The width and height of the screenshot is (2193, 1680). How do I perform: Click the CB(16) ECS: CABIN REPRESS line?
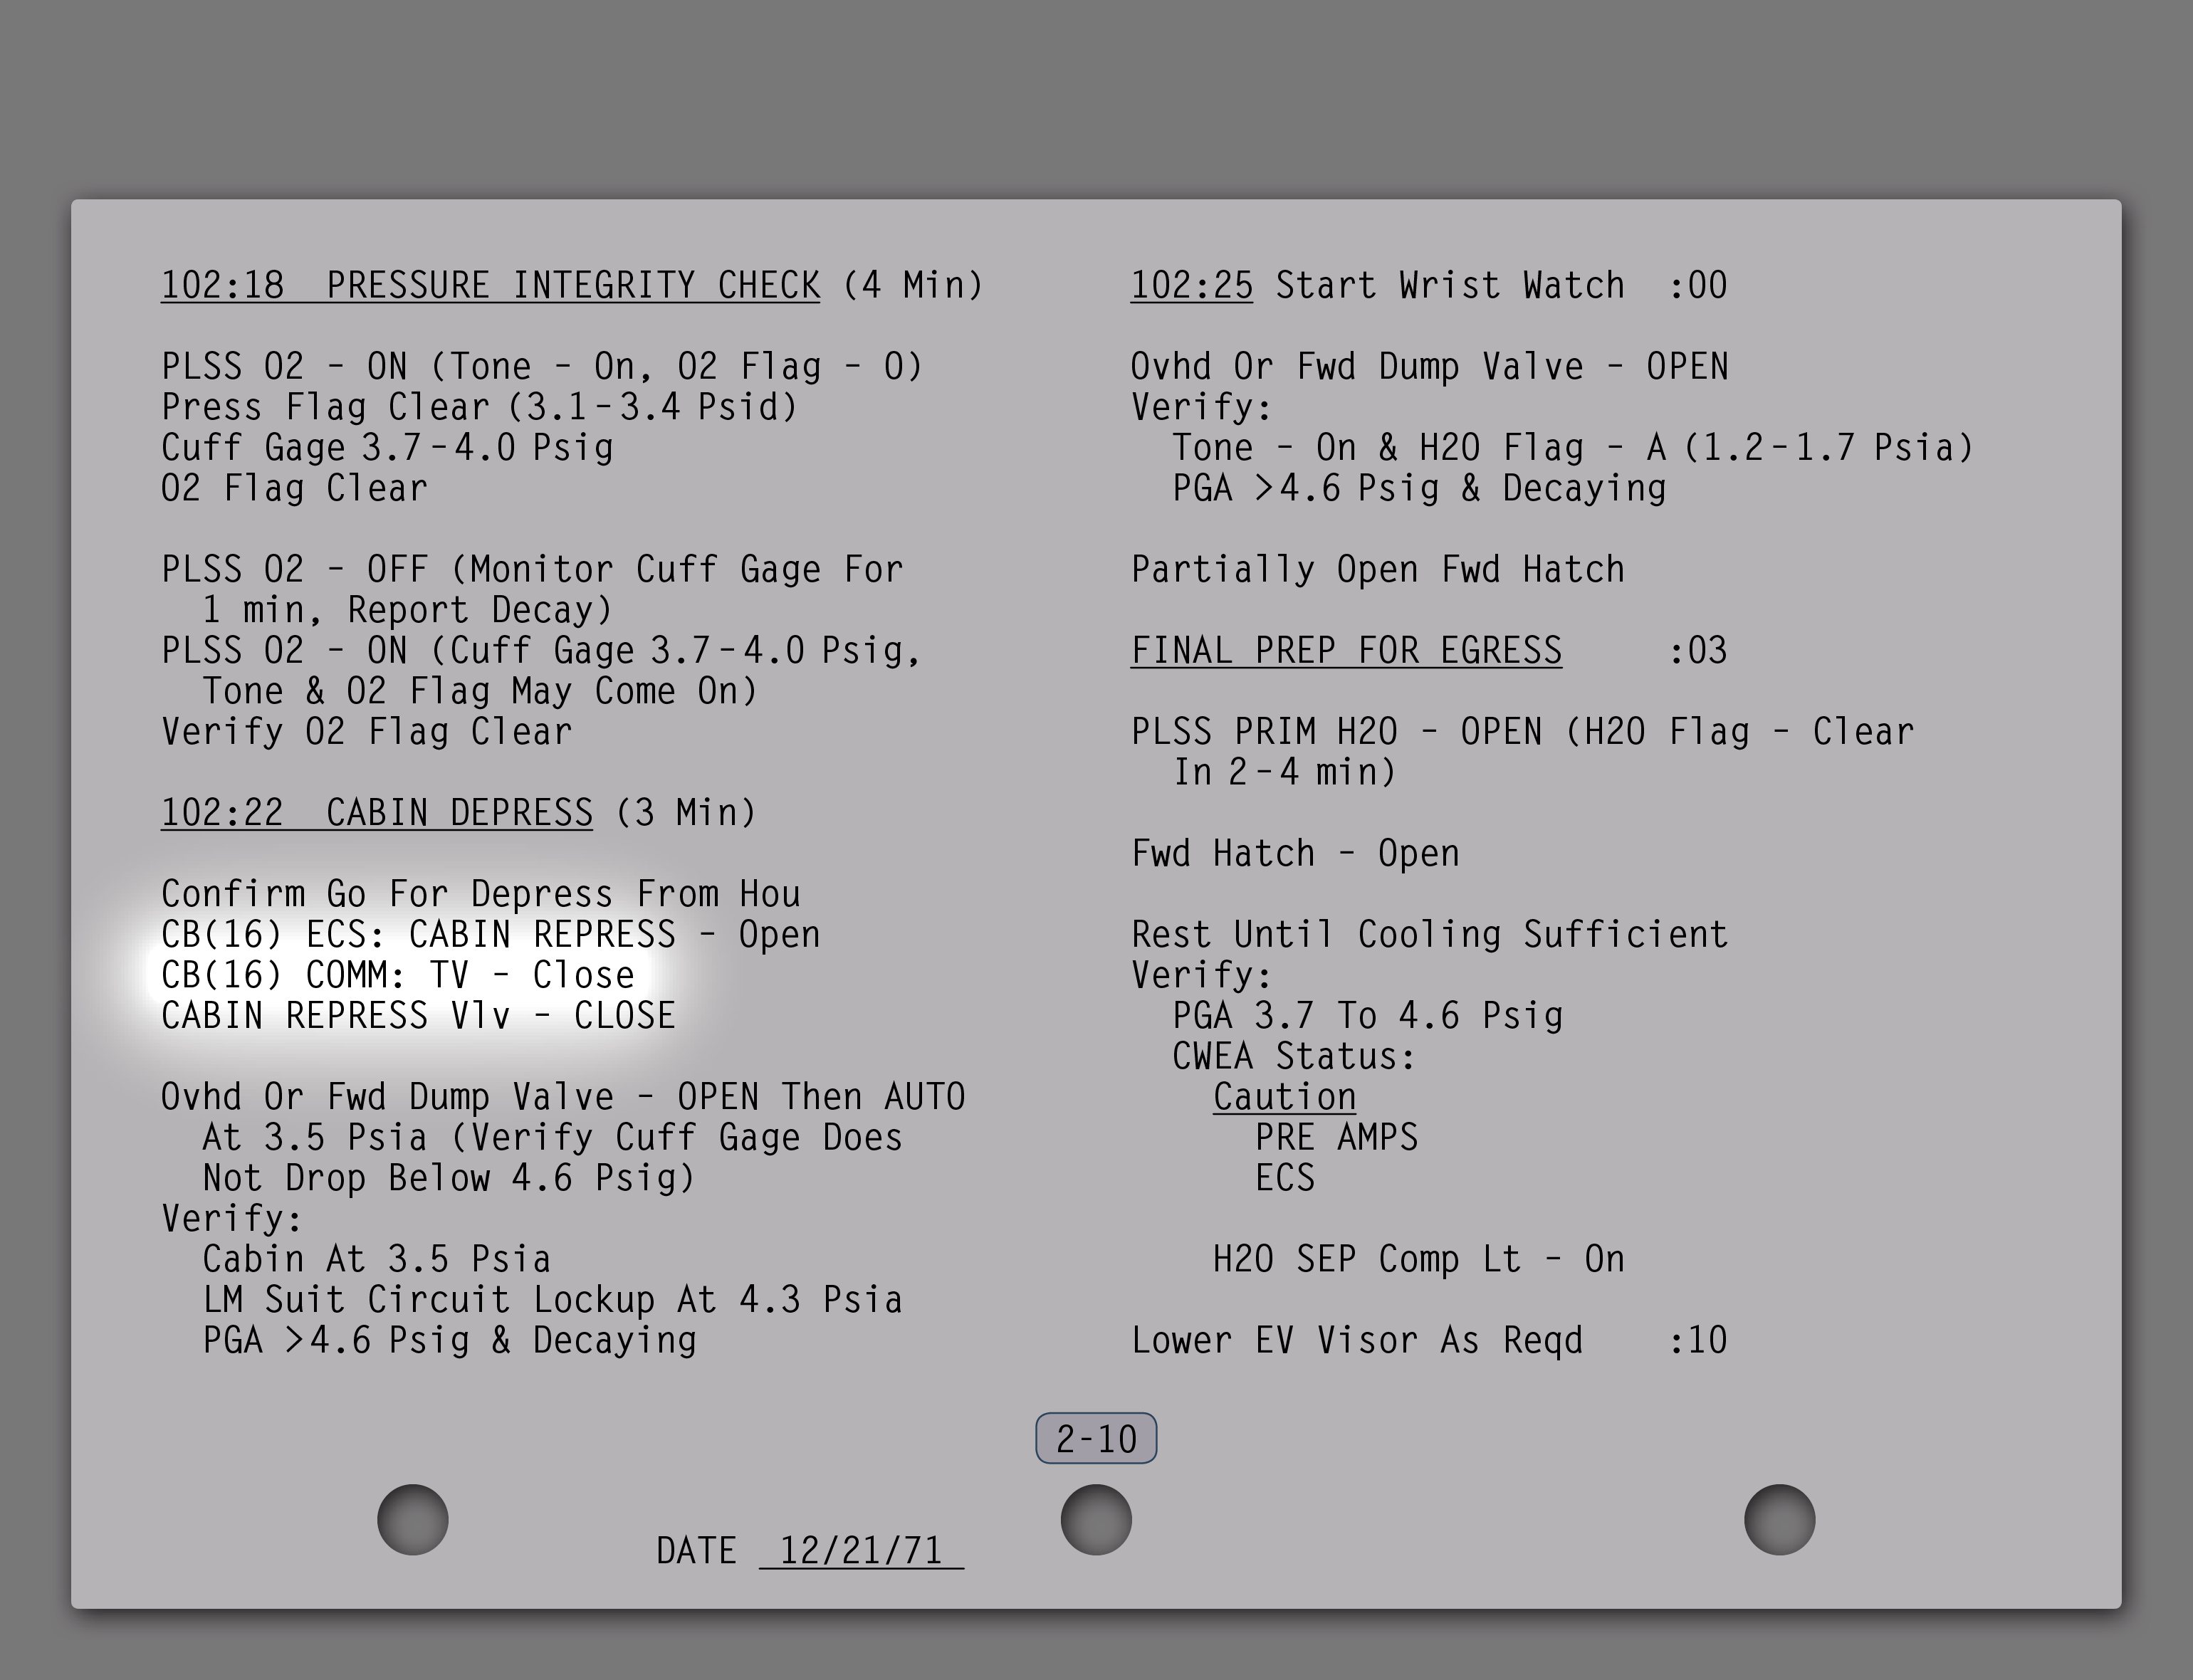coord(490,935)
